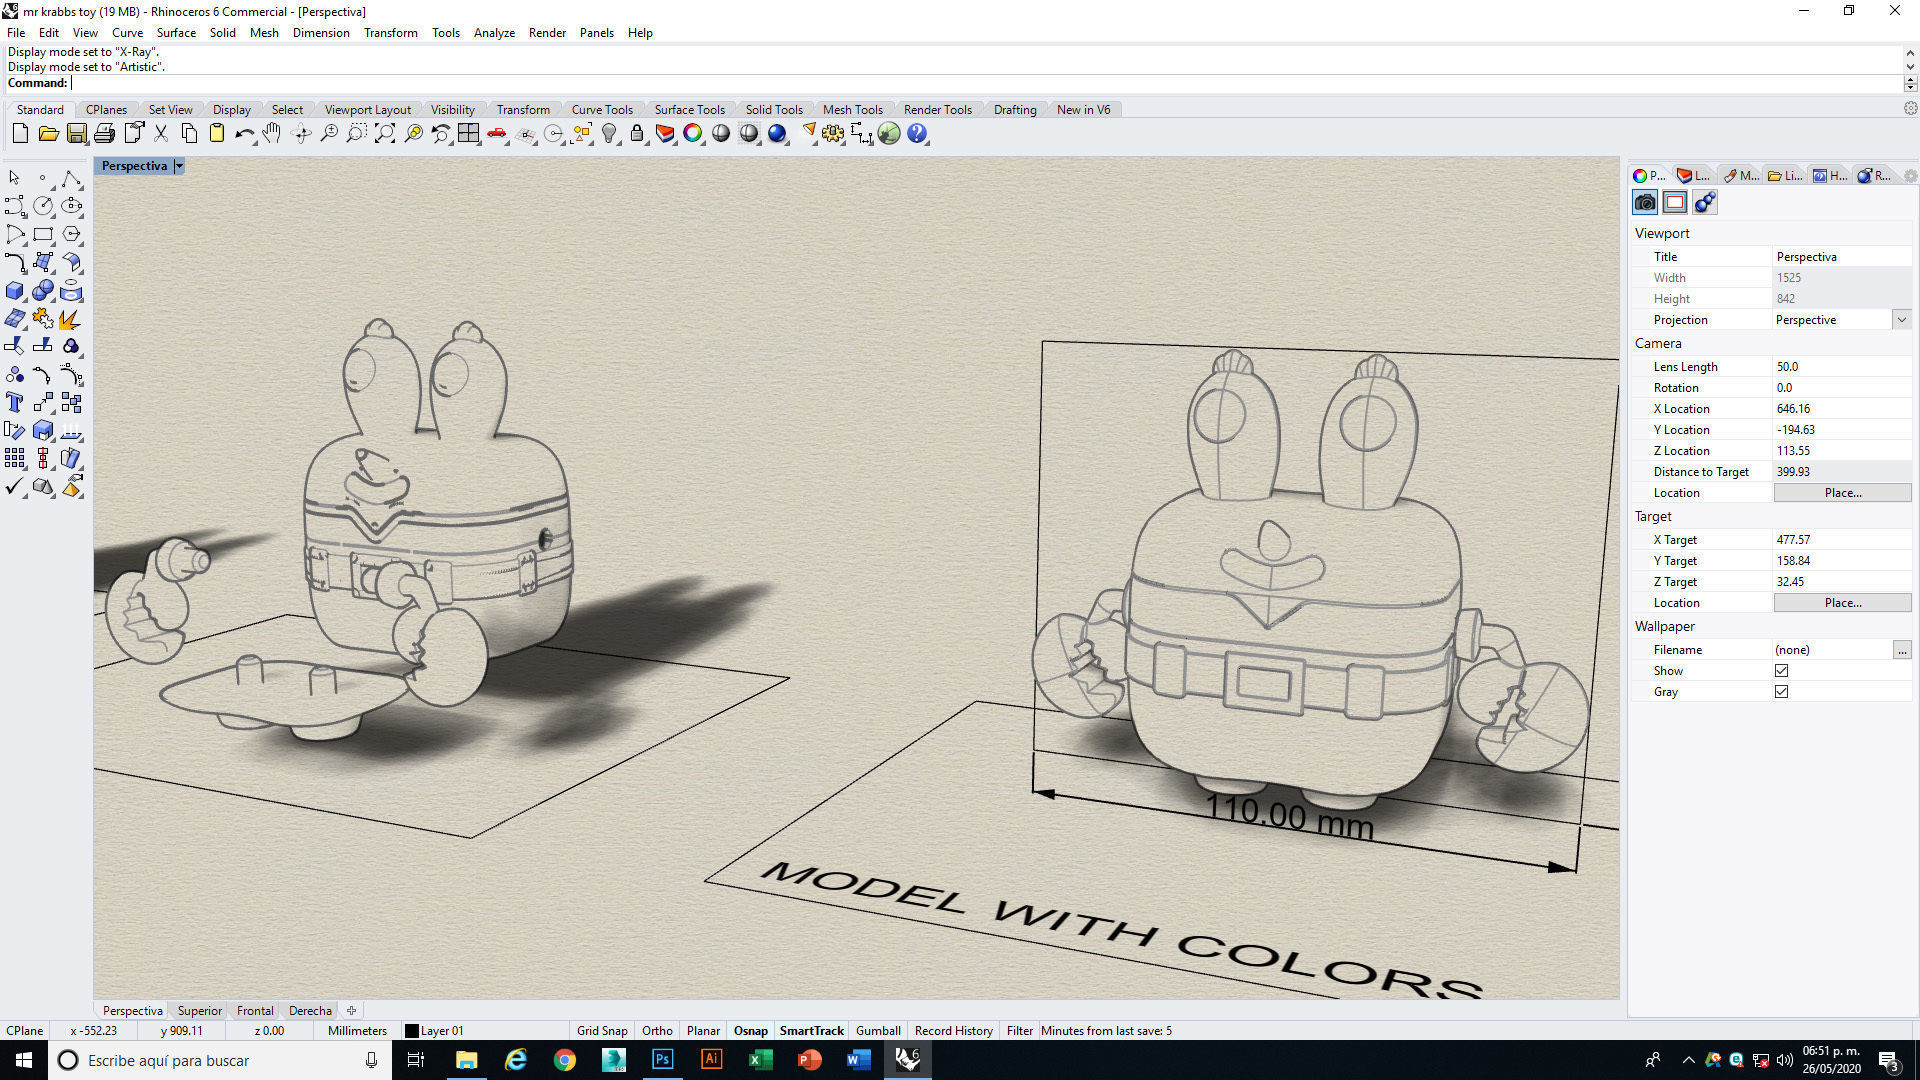Click the camera viewport properties icon
Image resolution: width=1920 pixels, height=1080 pixels.
coord(1645,202)
